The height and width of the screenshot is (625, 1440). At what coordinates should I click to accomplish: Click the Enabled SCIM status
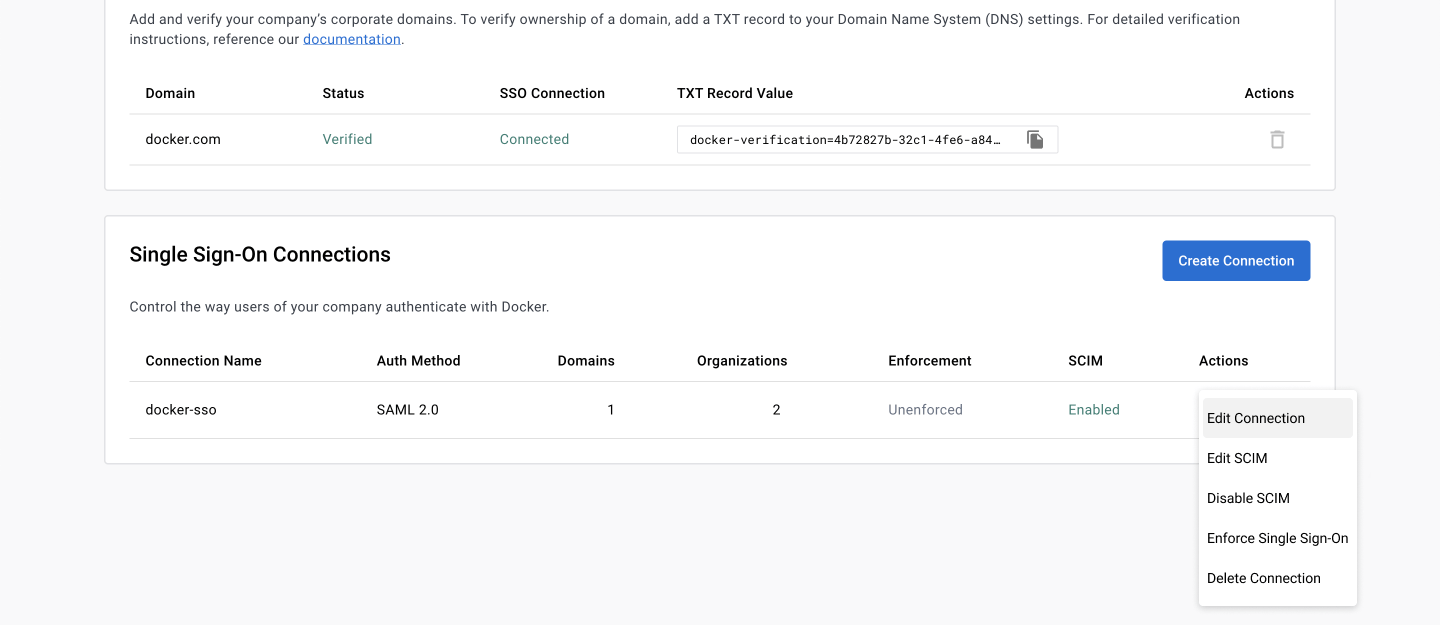[x=1094, y=410]
